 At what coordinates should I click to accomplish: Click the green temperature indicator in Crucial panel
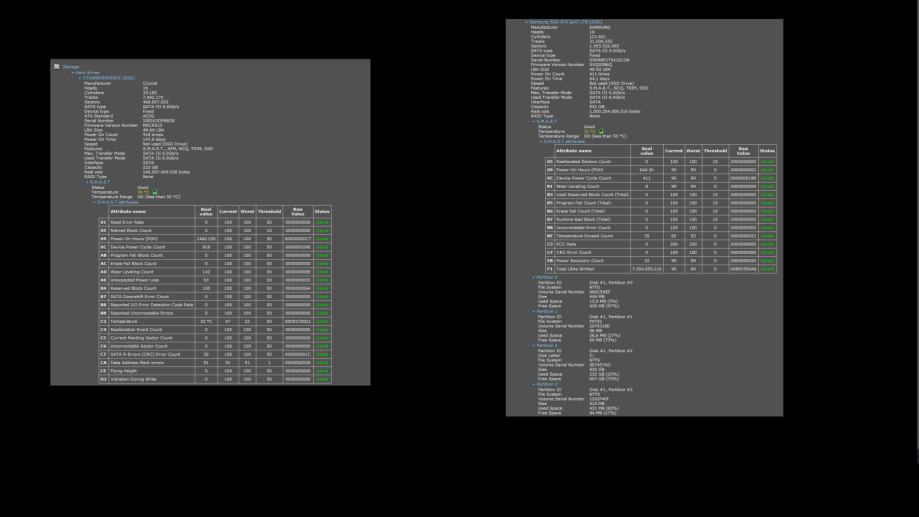[155, 192]
